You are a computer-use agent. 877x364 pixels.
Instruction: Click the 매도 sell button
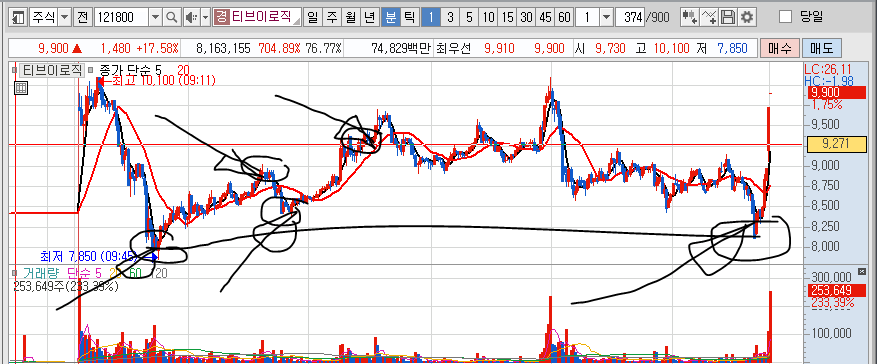(822, 49)
